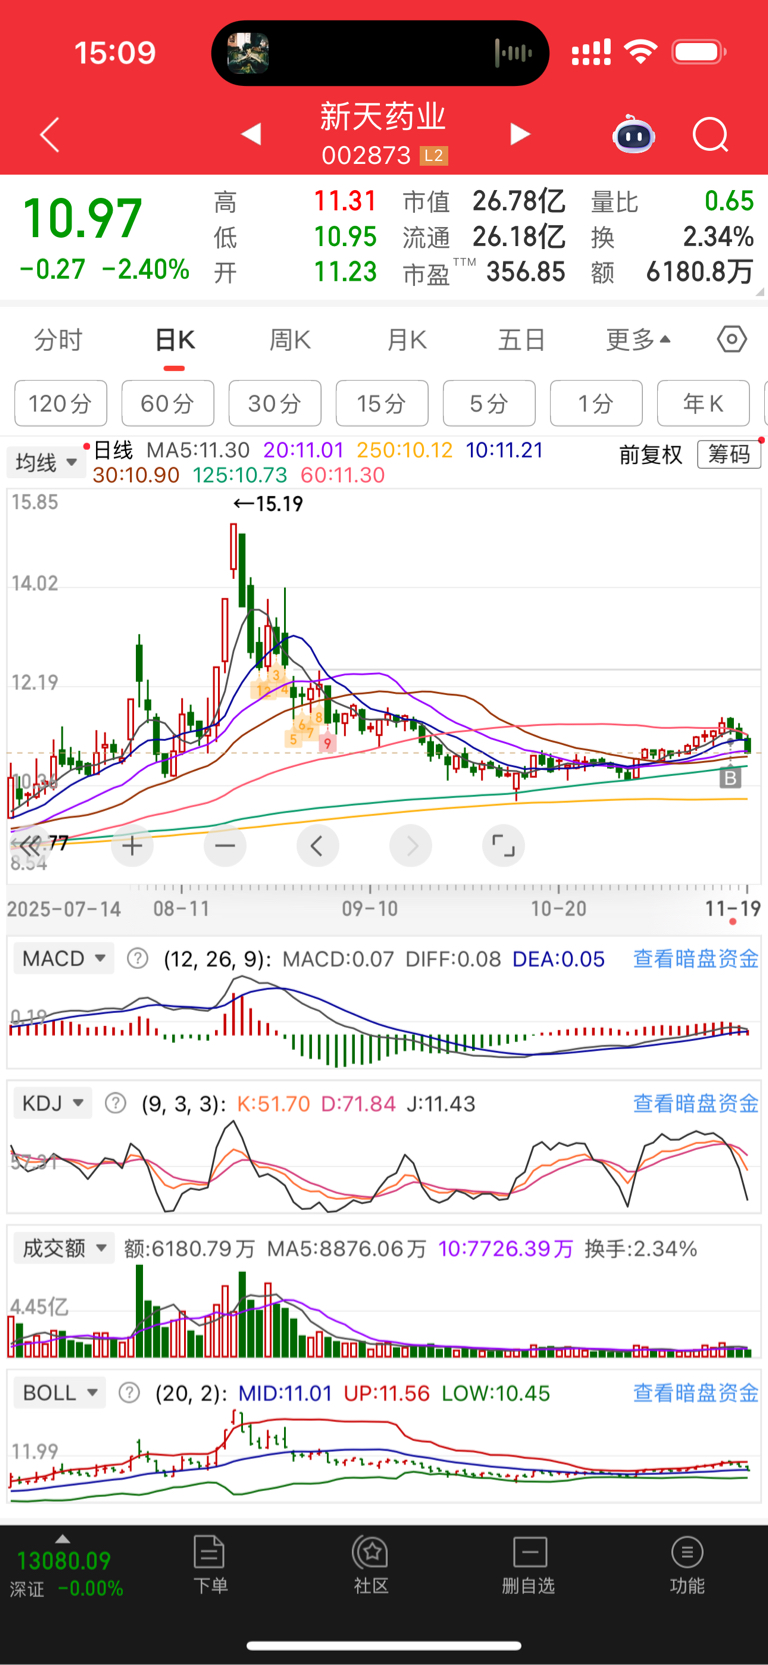Image resolution: width=768 pixels, height=1665 pixels.
Task: Open KDJ help question mark
Action: point(116,1103)
